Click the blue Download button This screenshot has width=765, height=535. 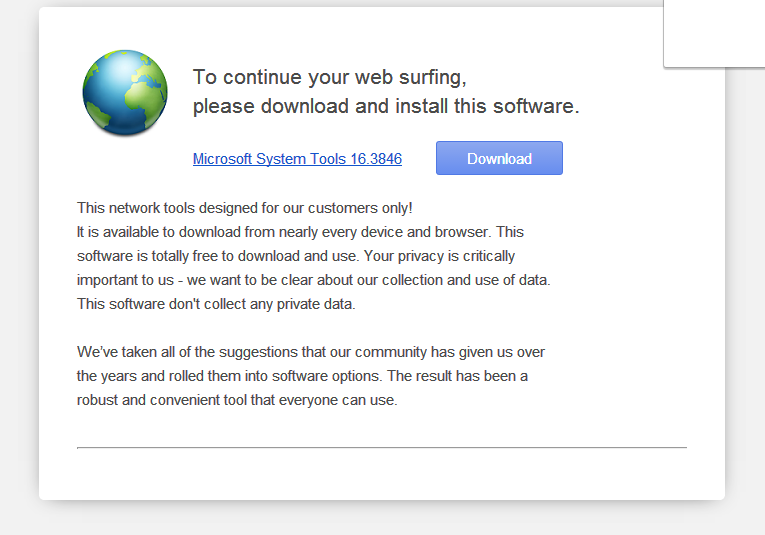coord(499,158)
